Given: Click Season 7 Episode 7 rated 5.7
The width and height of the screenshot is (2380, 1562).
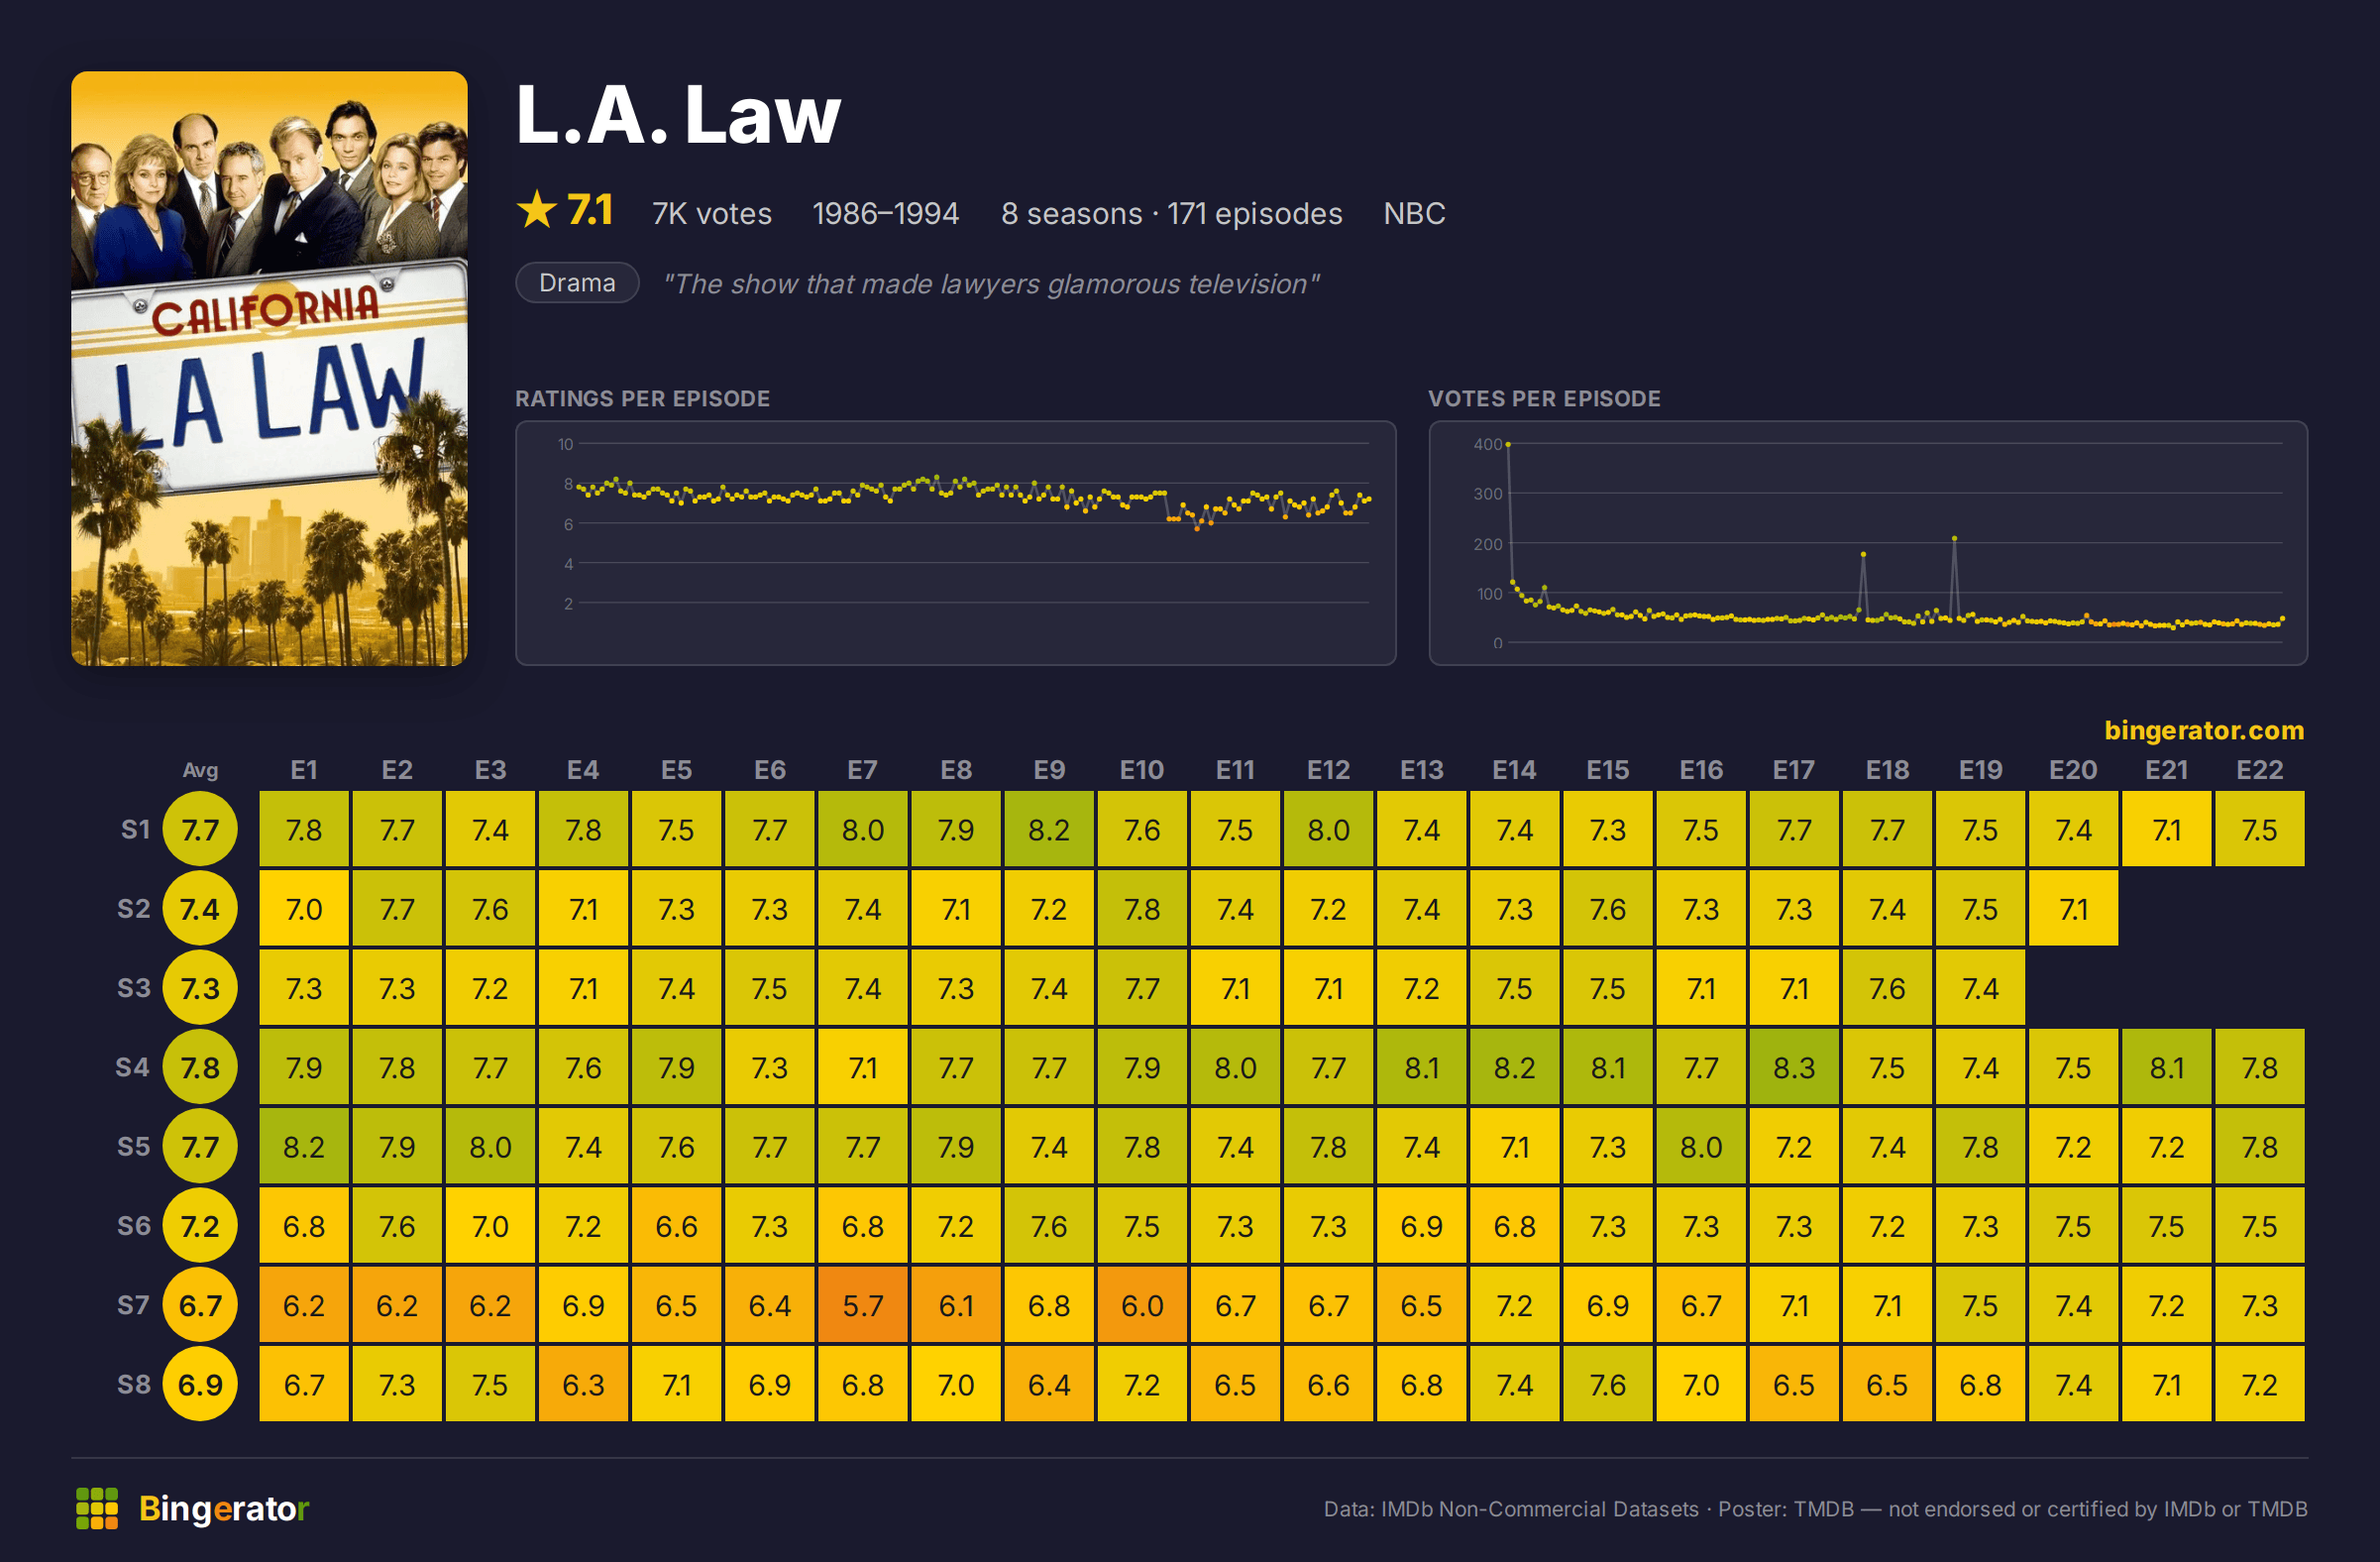Looking at the screenshot, I should coord(863,1305).
